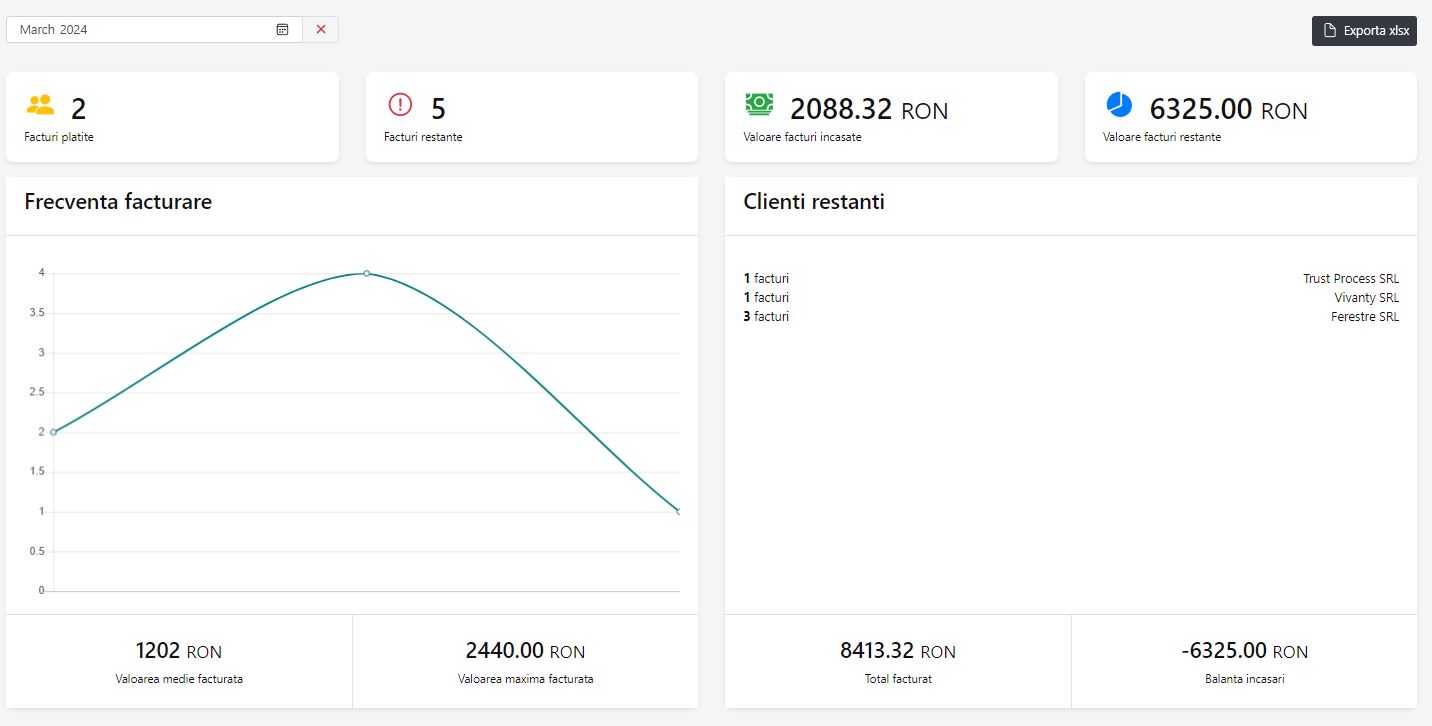1432x726 pixels.
Task: Click the 2088.32 RON collected value
Action: [x=869, y=109]
